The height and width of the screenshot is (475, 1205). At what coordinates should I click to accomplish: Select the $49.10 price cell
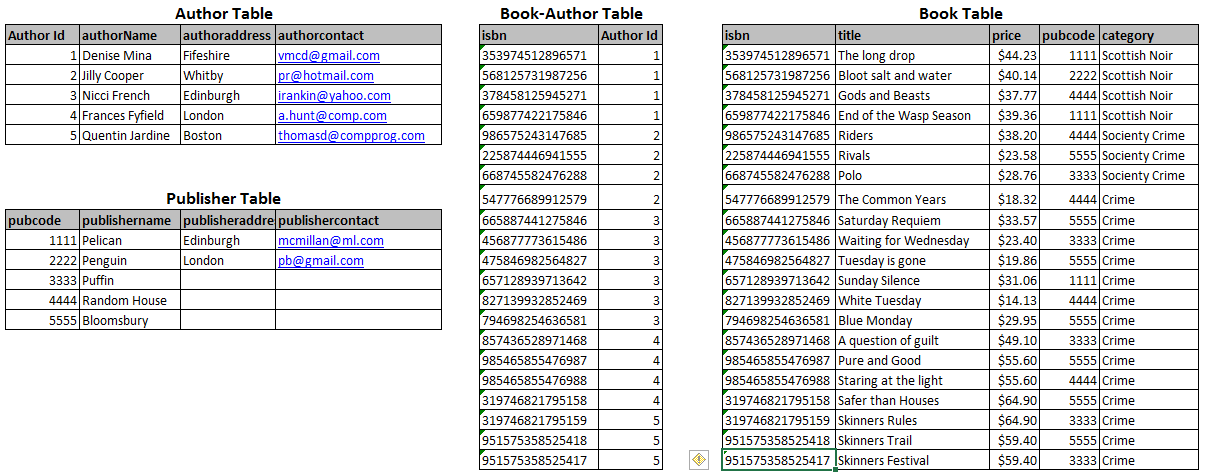1014,341
